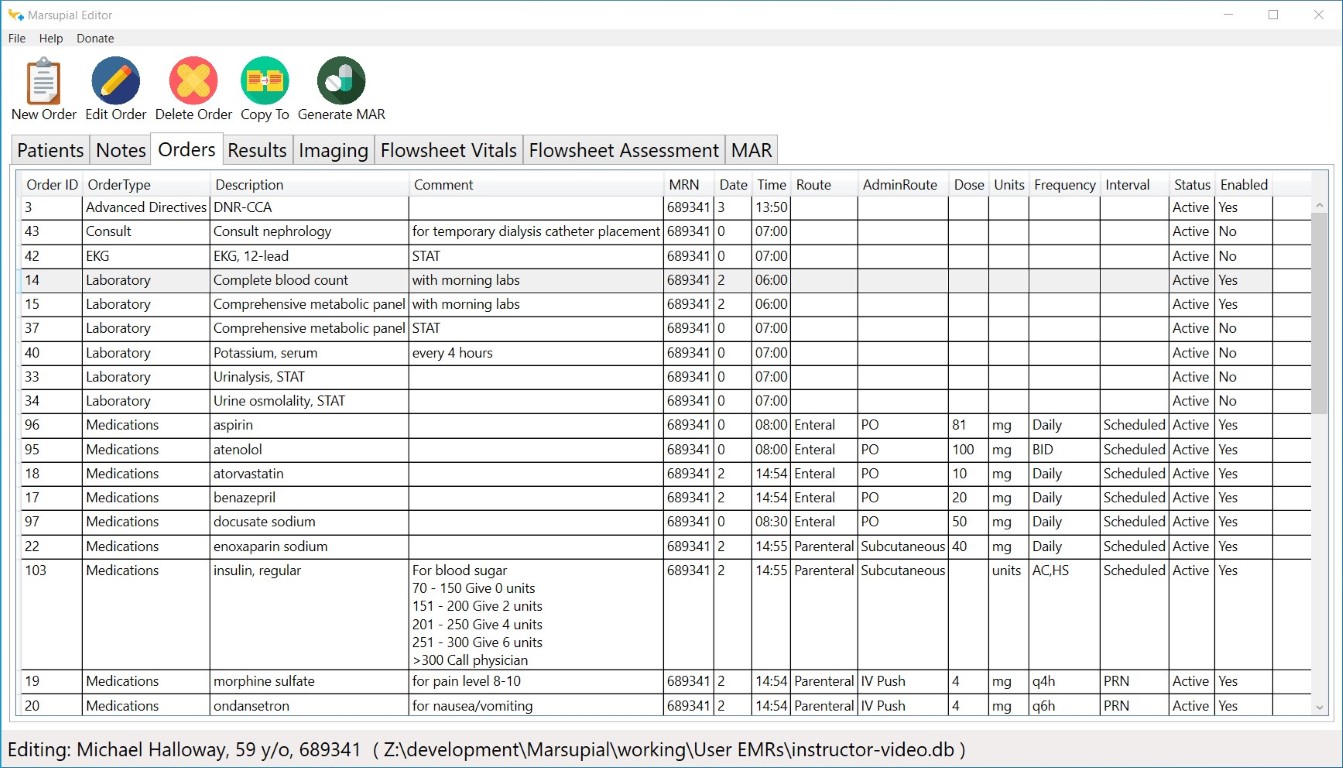1343x768 pixels.
Task: Click the Delete Order X icon
Action: [x=193, y=81]
